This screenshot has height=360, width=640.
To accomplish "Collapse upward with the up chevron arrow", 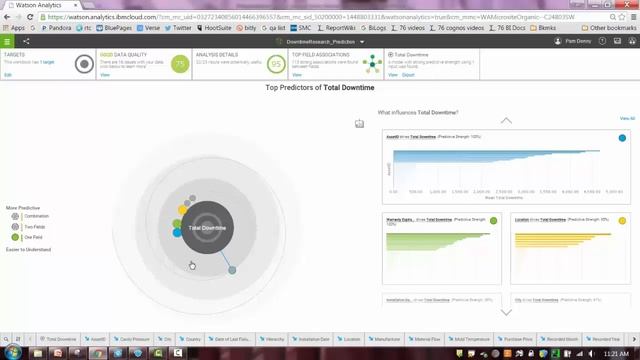I will coord(506,120).
